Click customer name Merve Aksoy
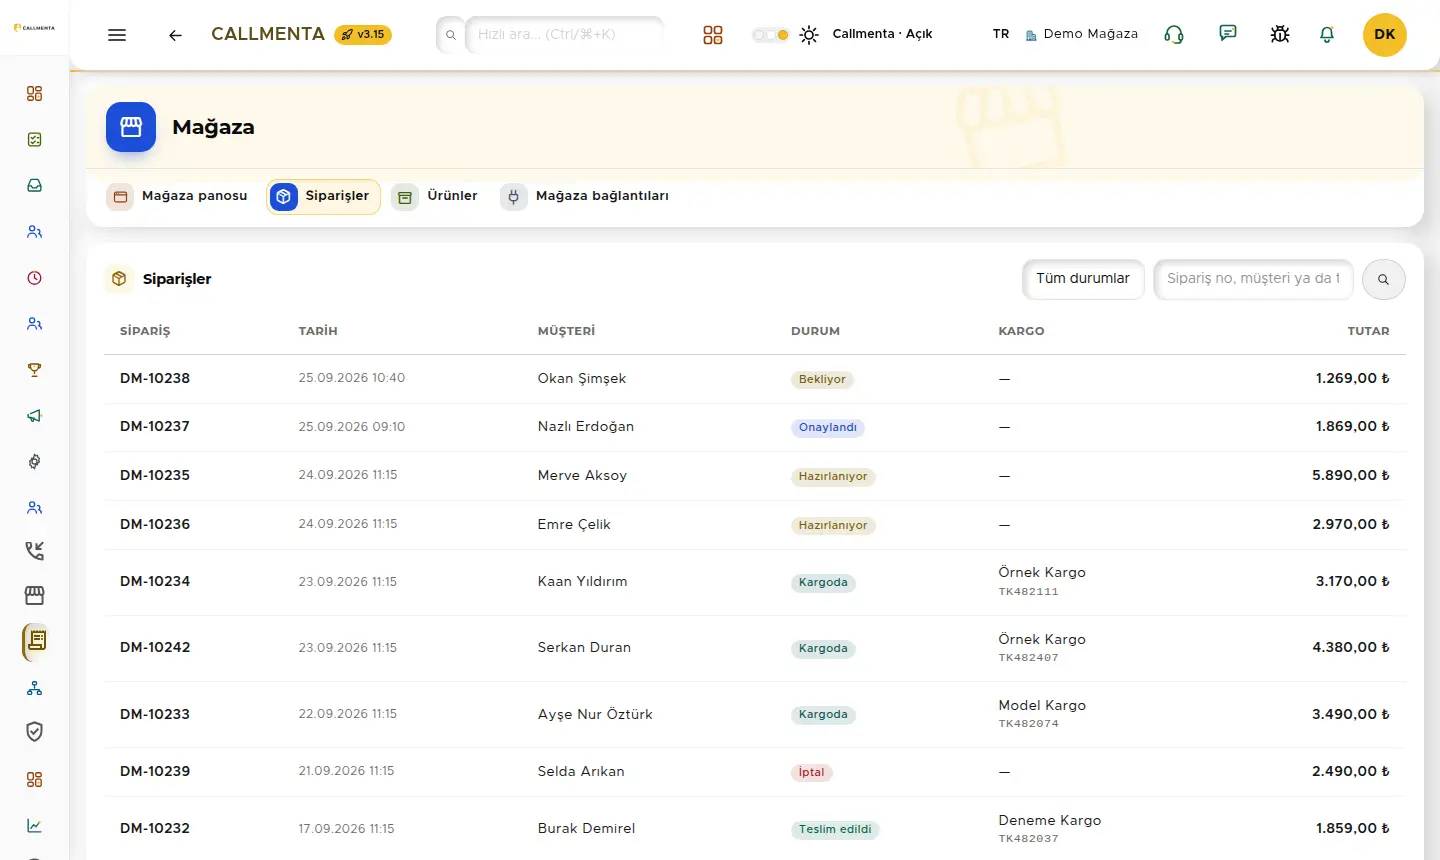This screenshot has height=860, width=1440. coord(582,476)
